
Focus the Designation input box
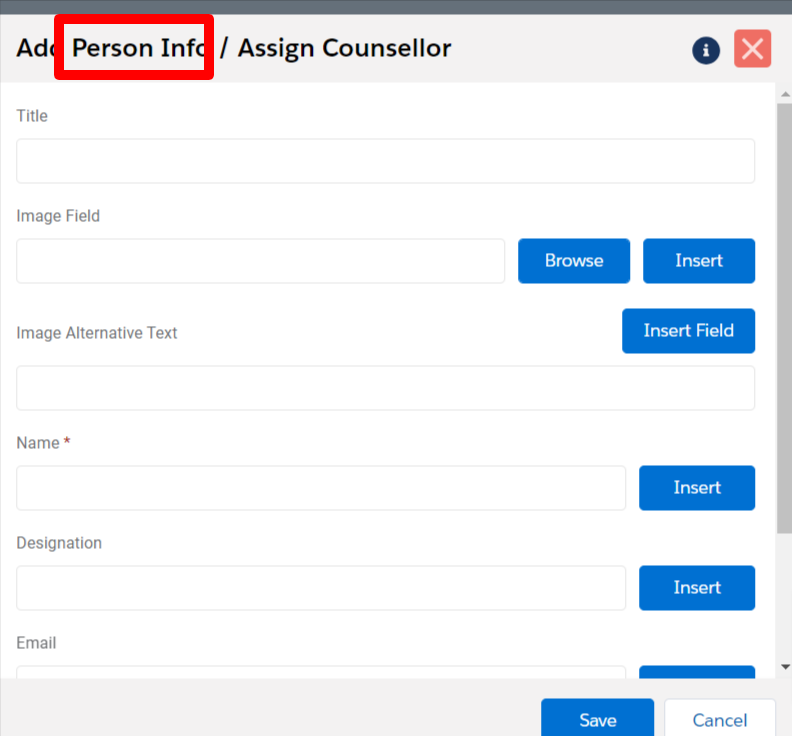pyautogui.click(x=320, y=588)
